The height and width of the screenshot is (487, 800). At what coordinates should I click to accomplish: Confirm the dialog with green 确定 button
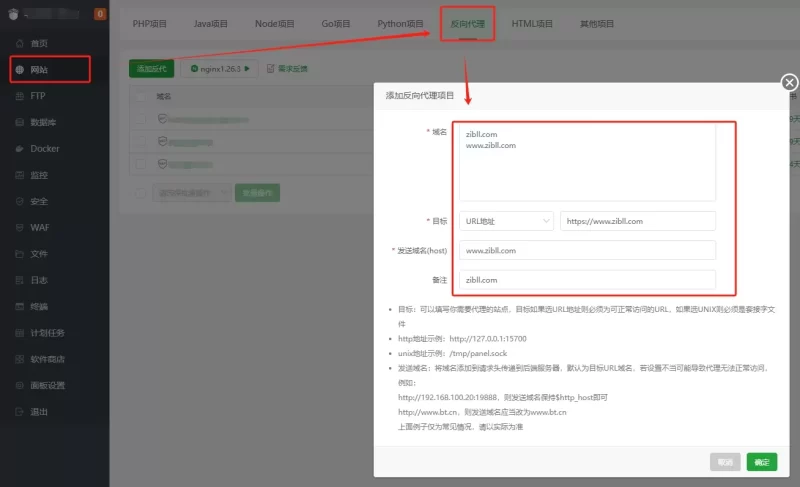pyautogui.click(x=762, y=462)
